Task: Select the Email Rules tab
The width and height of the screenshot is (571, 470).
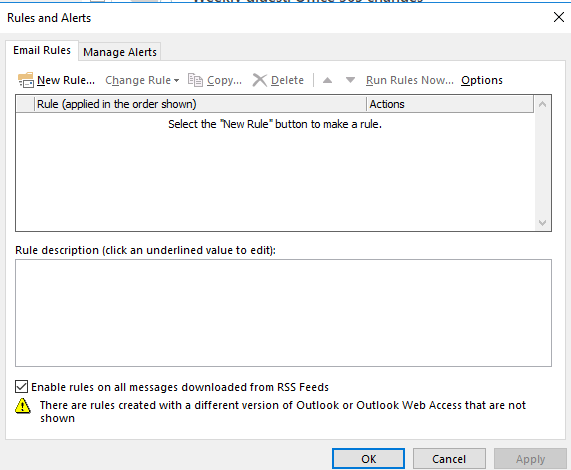Action: 42,50
